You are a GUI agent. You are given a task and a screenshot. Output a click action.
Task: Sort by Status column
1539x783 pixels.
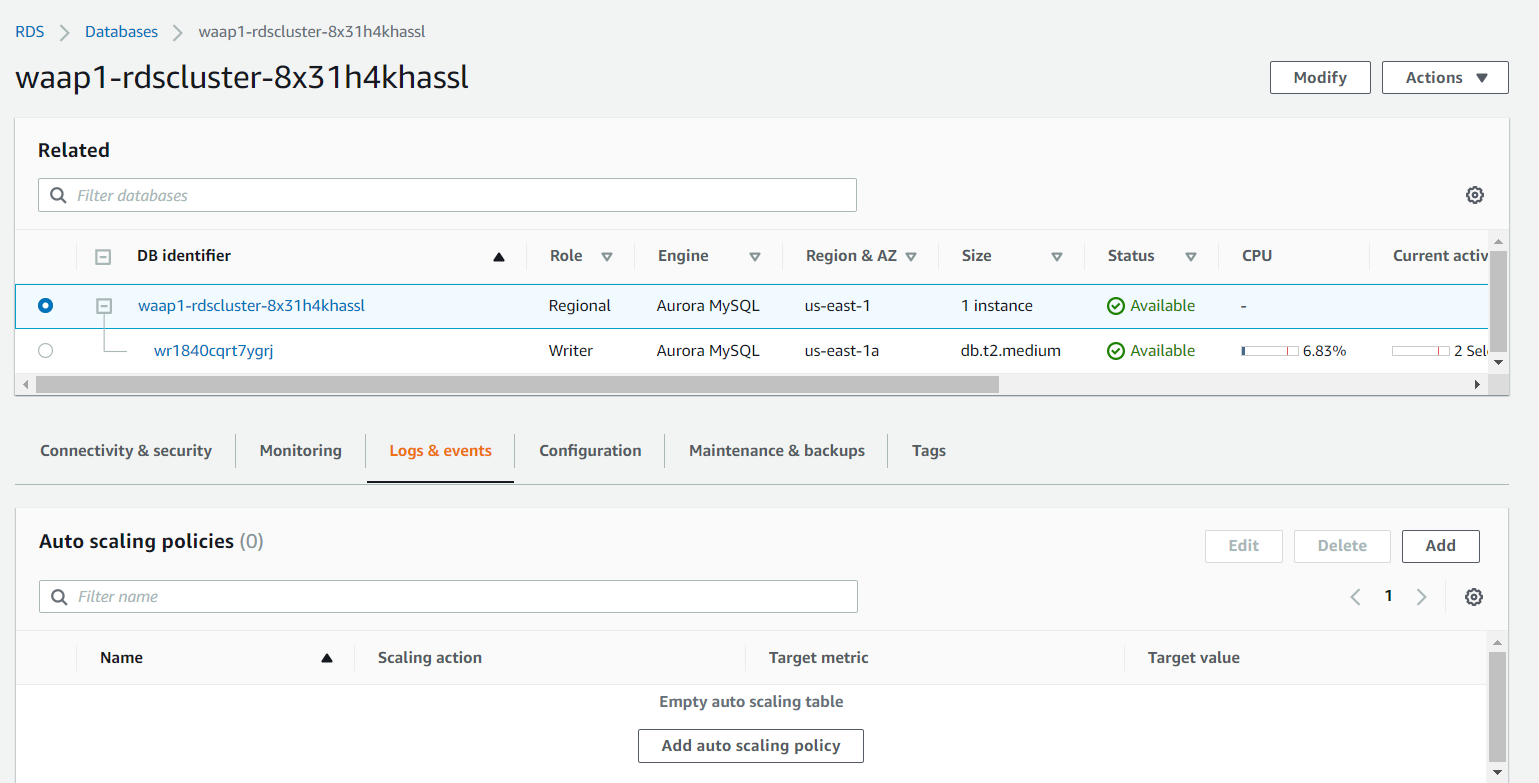pyautogui.click(x=1191, y=257)
